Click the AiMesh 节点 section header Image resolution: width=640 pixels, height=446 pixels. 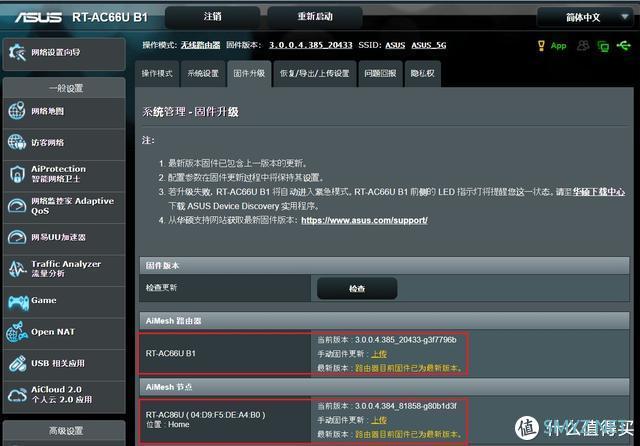[384, 387]
